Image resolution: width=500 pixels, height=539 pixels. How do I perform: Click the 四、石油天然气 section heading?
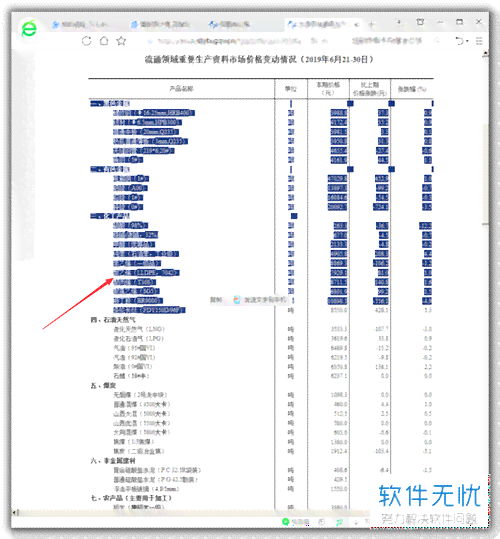pos(113,320)
